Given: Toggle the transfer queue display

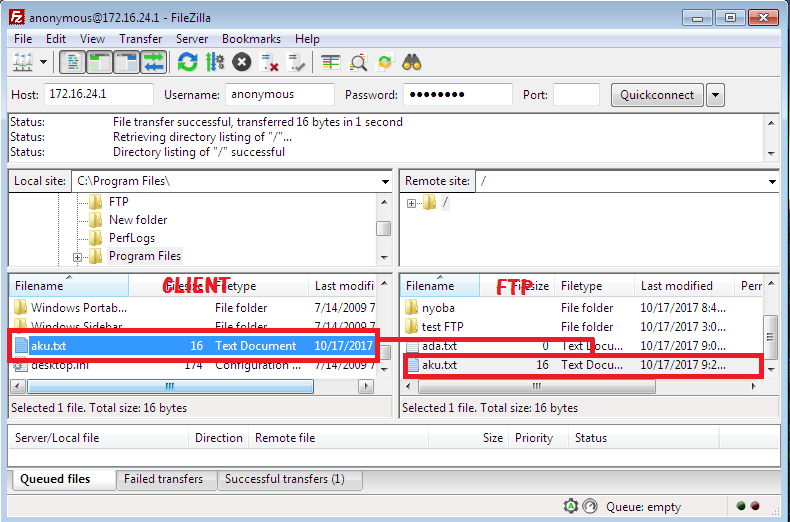Looking at the screenshot, I should pos(153,62).
